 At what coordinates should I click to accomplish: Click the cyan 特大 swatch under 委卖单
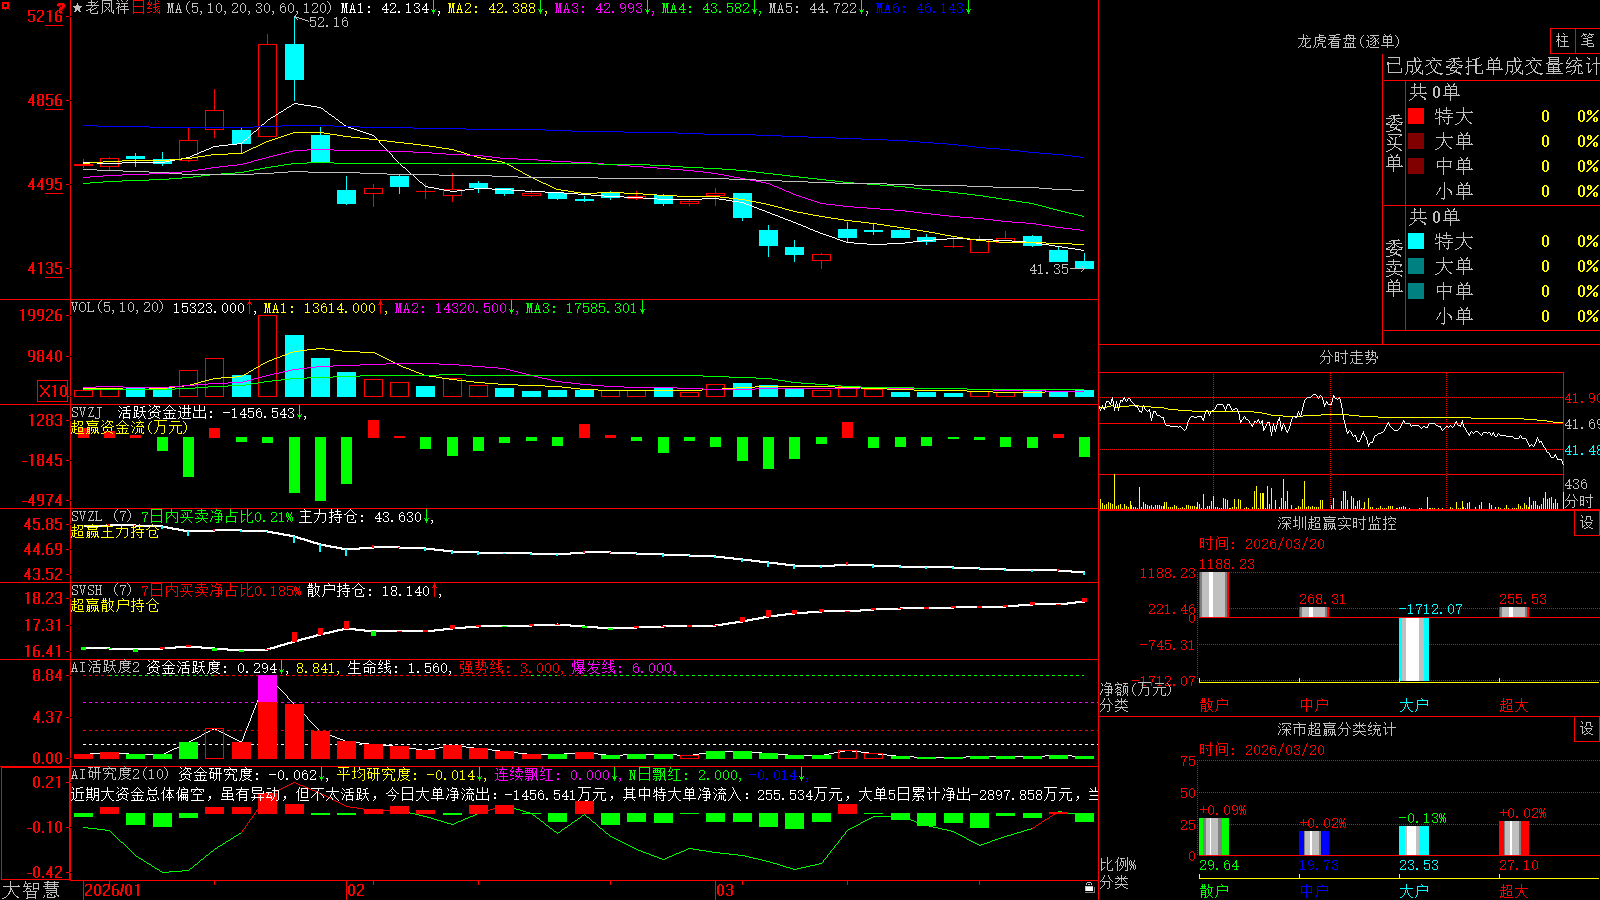click(1416, 241)
